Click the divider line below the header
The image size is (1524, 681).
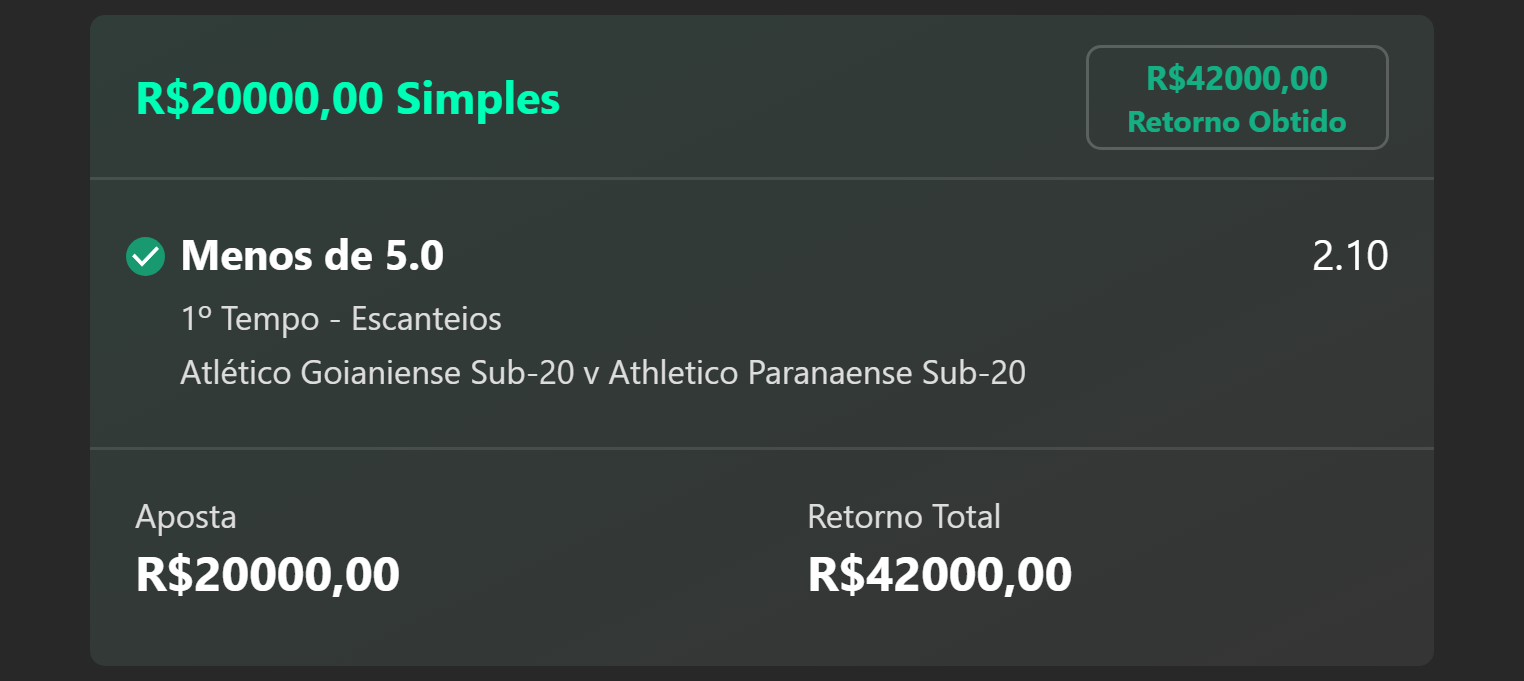tap(761, 179)
